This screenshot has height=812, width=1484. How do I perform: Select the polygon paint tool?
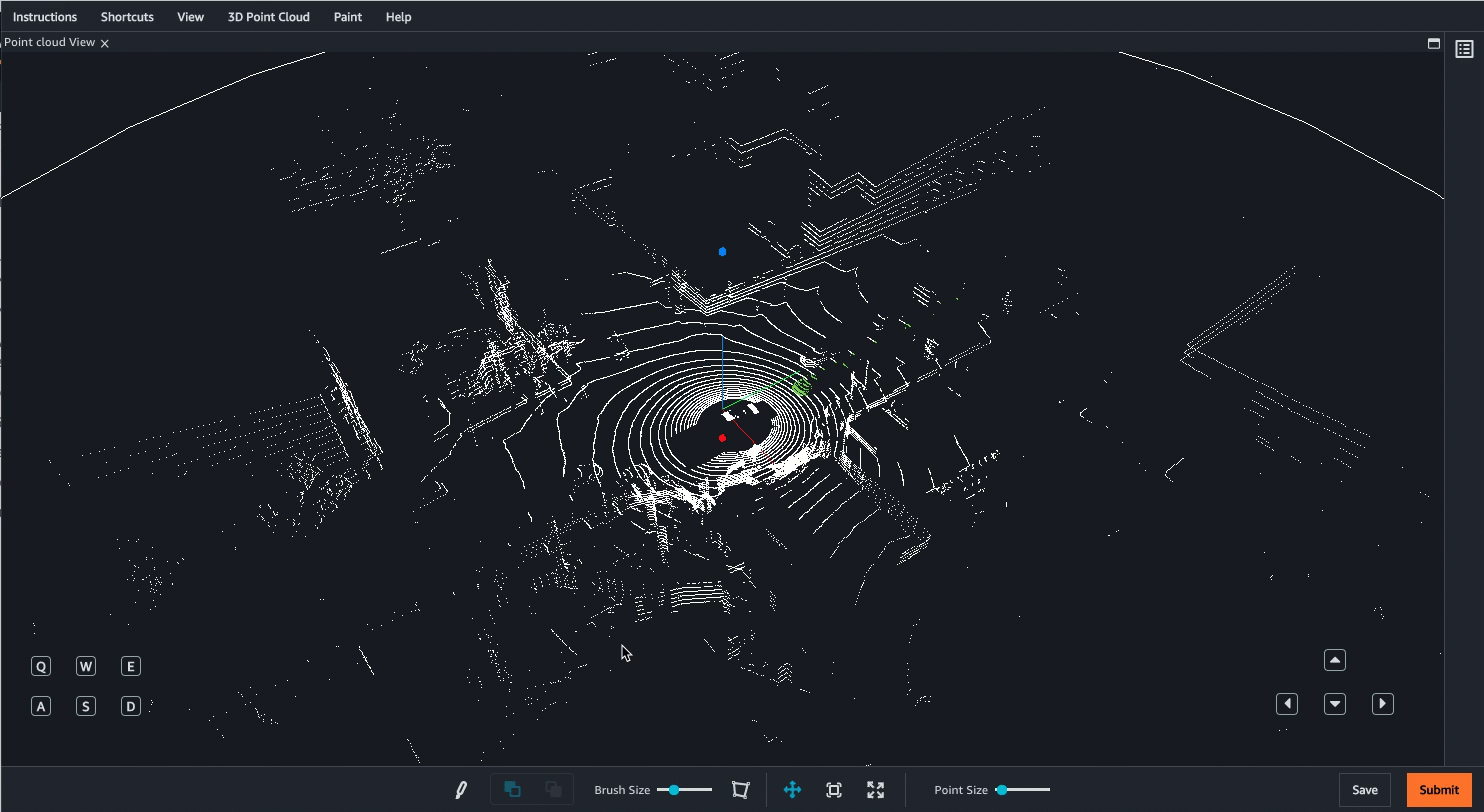click(x=740, y=789)
